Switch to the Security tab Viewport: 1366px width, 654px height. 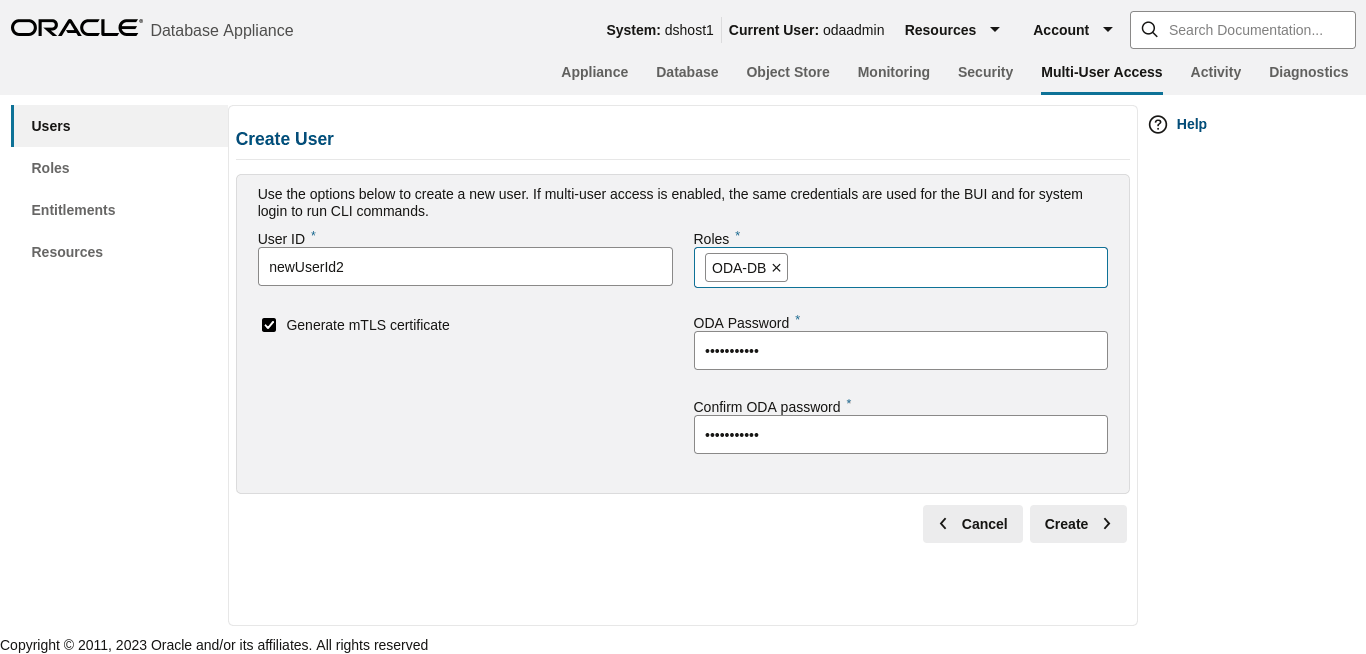tap(985, 72)
